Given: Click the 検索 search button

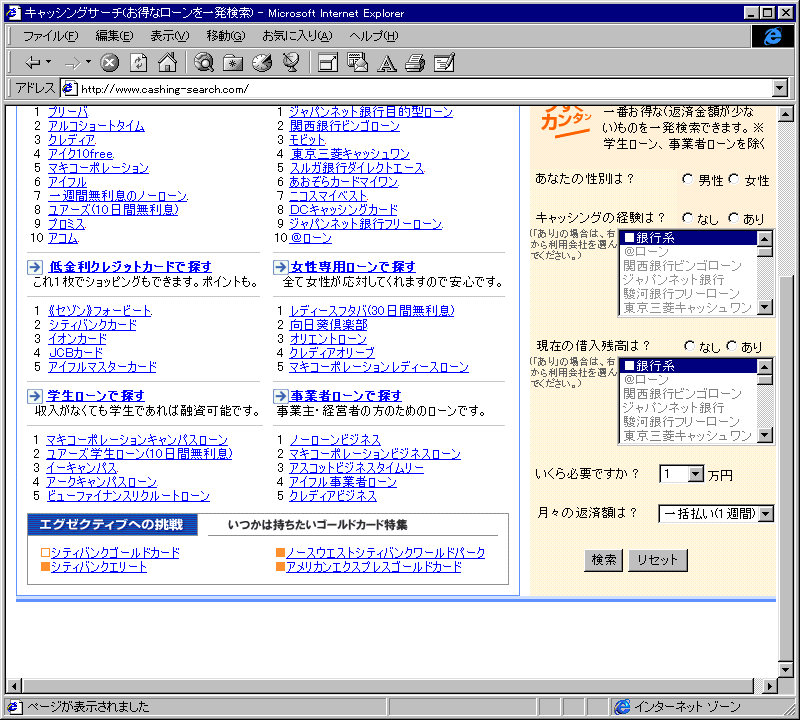Looking at the screenshot, I should click(603, 560).
